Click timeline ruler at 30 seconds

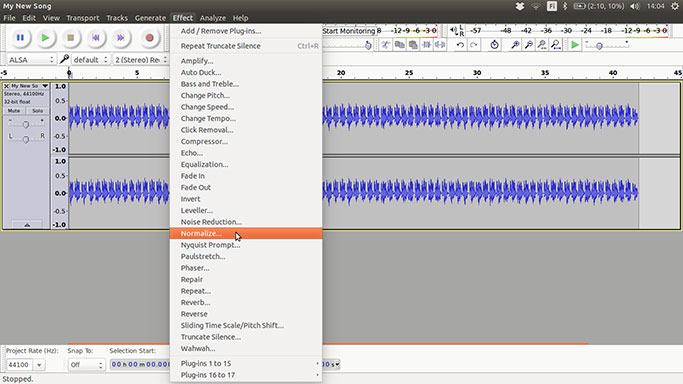click(x=477, y=73)
